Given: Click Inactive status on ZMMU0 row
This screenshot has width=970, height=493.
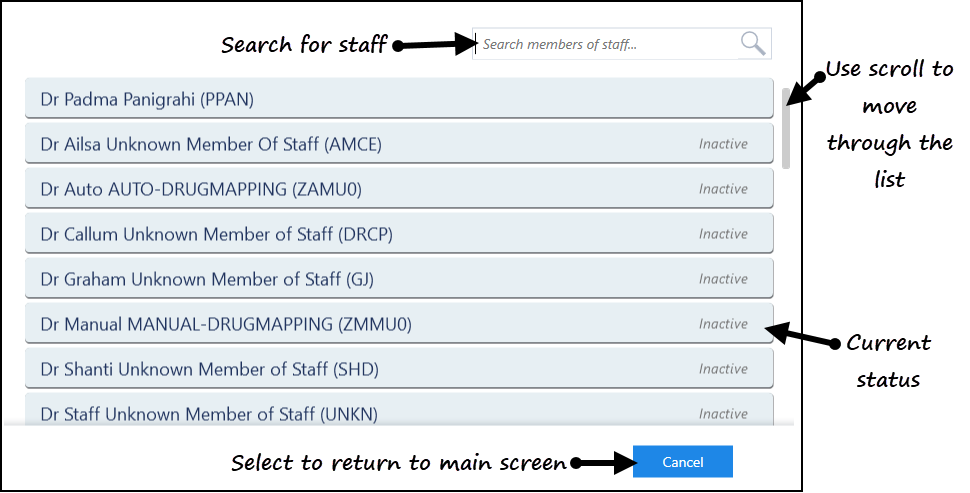Looking at the screenshot, I should pos(723,324).
